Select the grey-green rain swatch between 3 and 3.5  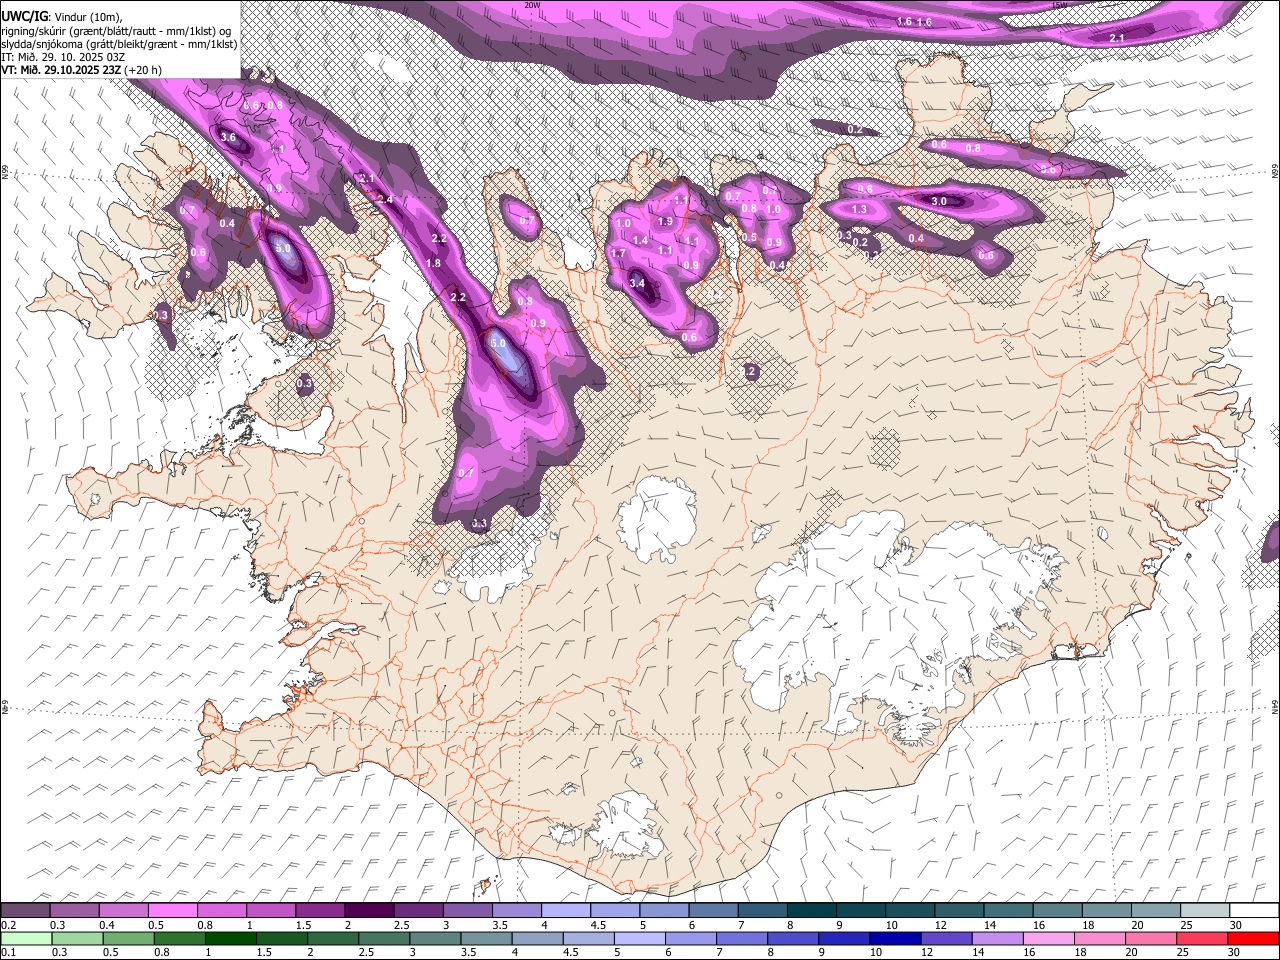click(434, 939)
